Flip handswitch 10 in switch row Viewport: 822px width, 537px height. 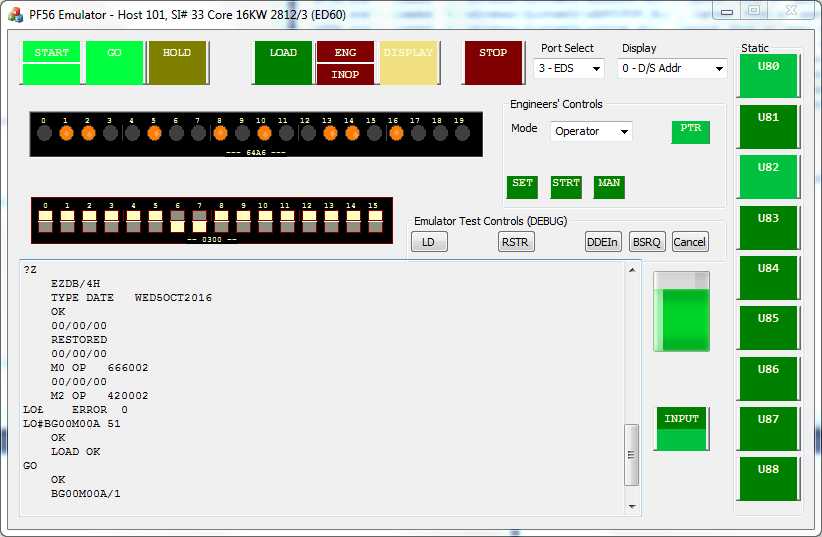(x=266, y=221)
